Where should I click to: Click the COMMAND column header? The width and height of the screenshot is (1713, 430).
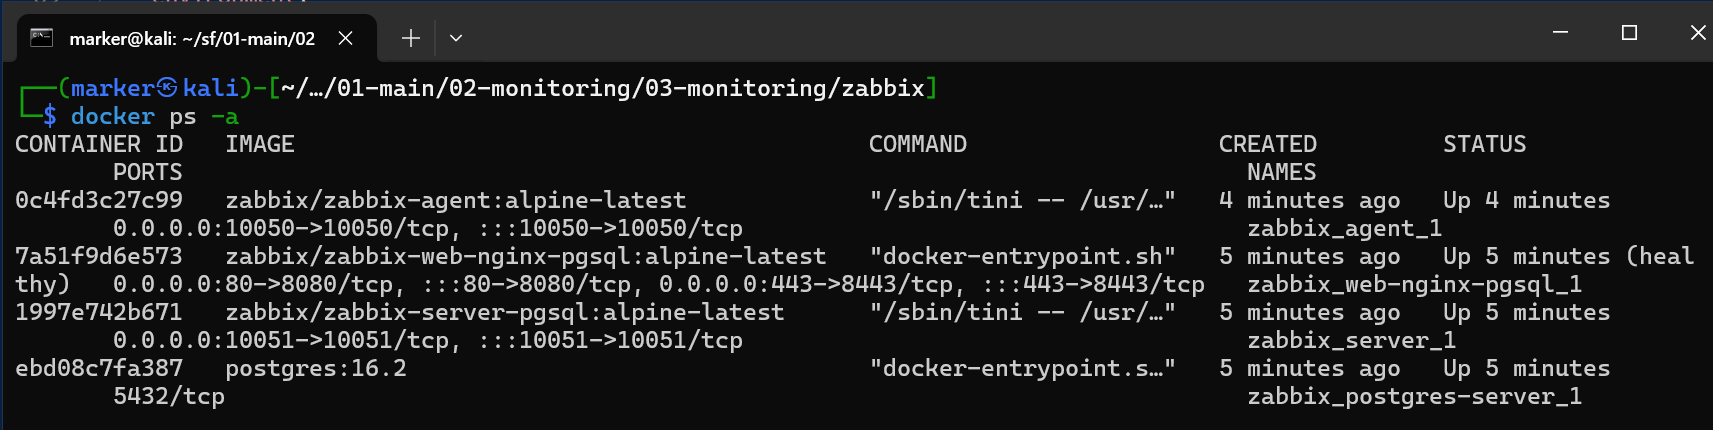[917, 144]
